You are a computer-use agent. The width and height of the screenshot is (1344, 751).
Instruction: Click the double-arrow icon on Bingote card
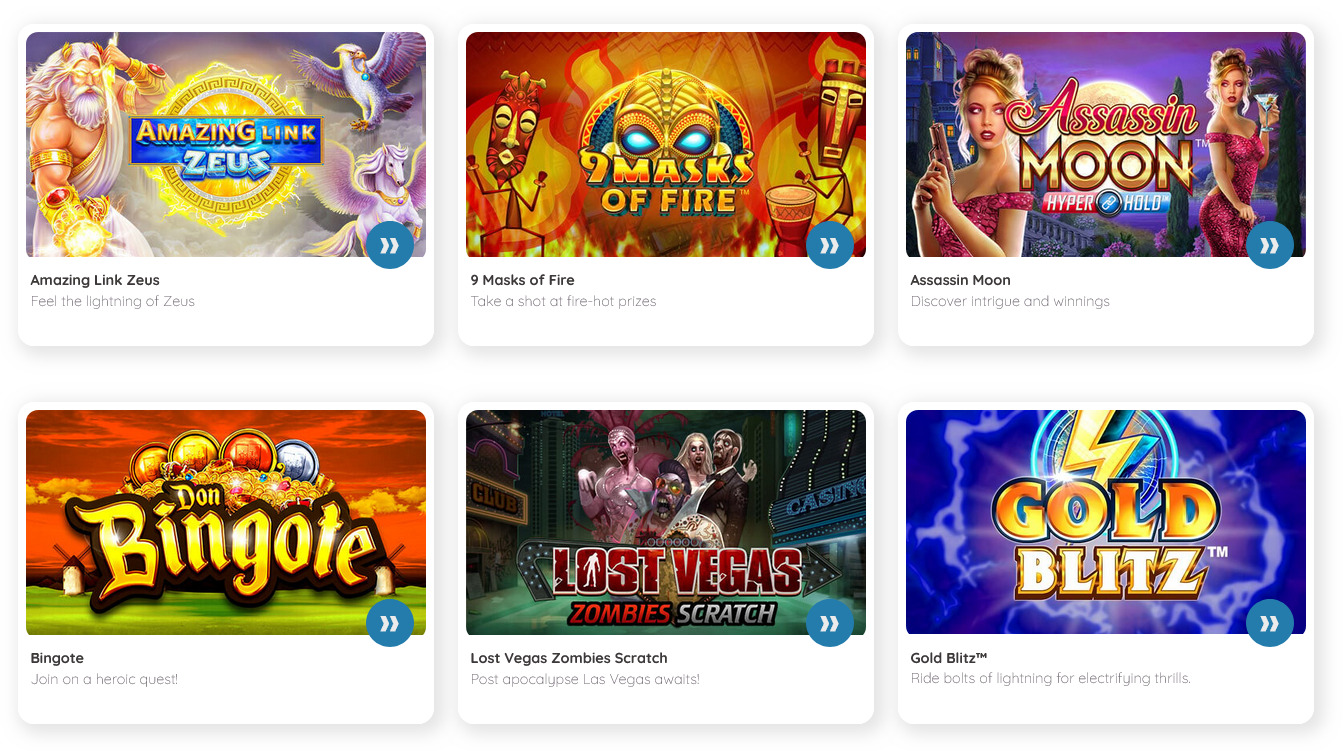point(390,623)
